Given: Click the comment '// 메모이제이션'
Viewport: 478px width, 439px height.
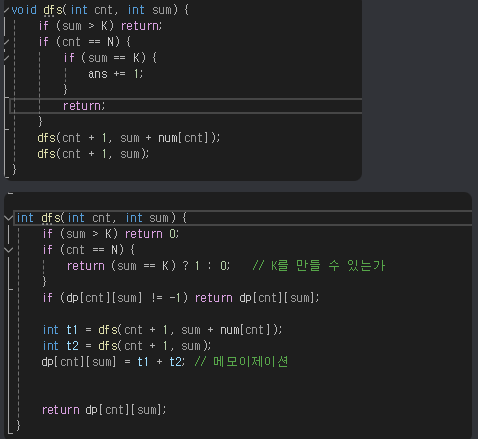Looking at the screenshot, I should [241, 362].
